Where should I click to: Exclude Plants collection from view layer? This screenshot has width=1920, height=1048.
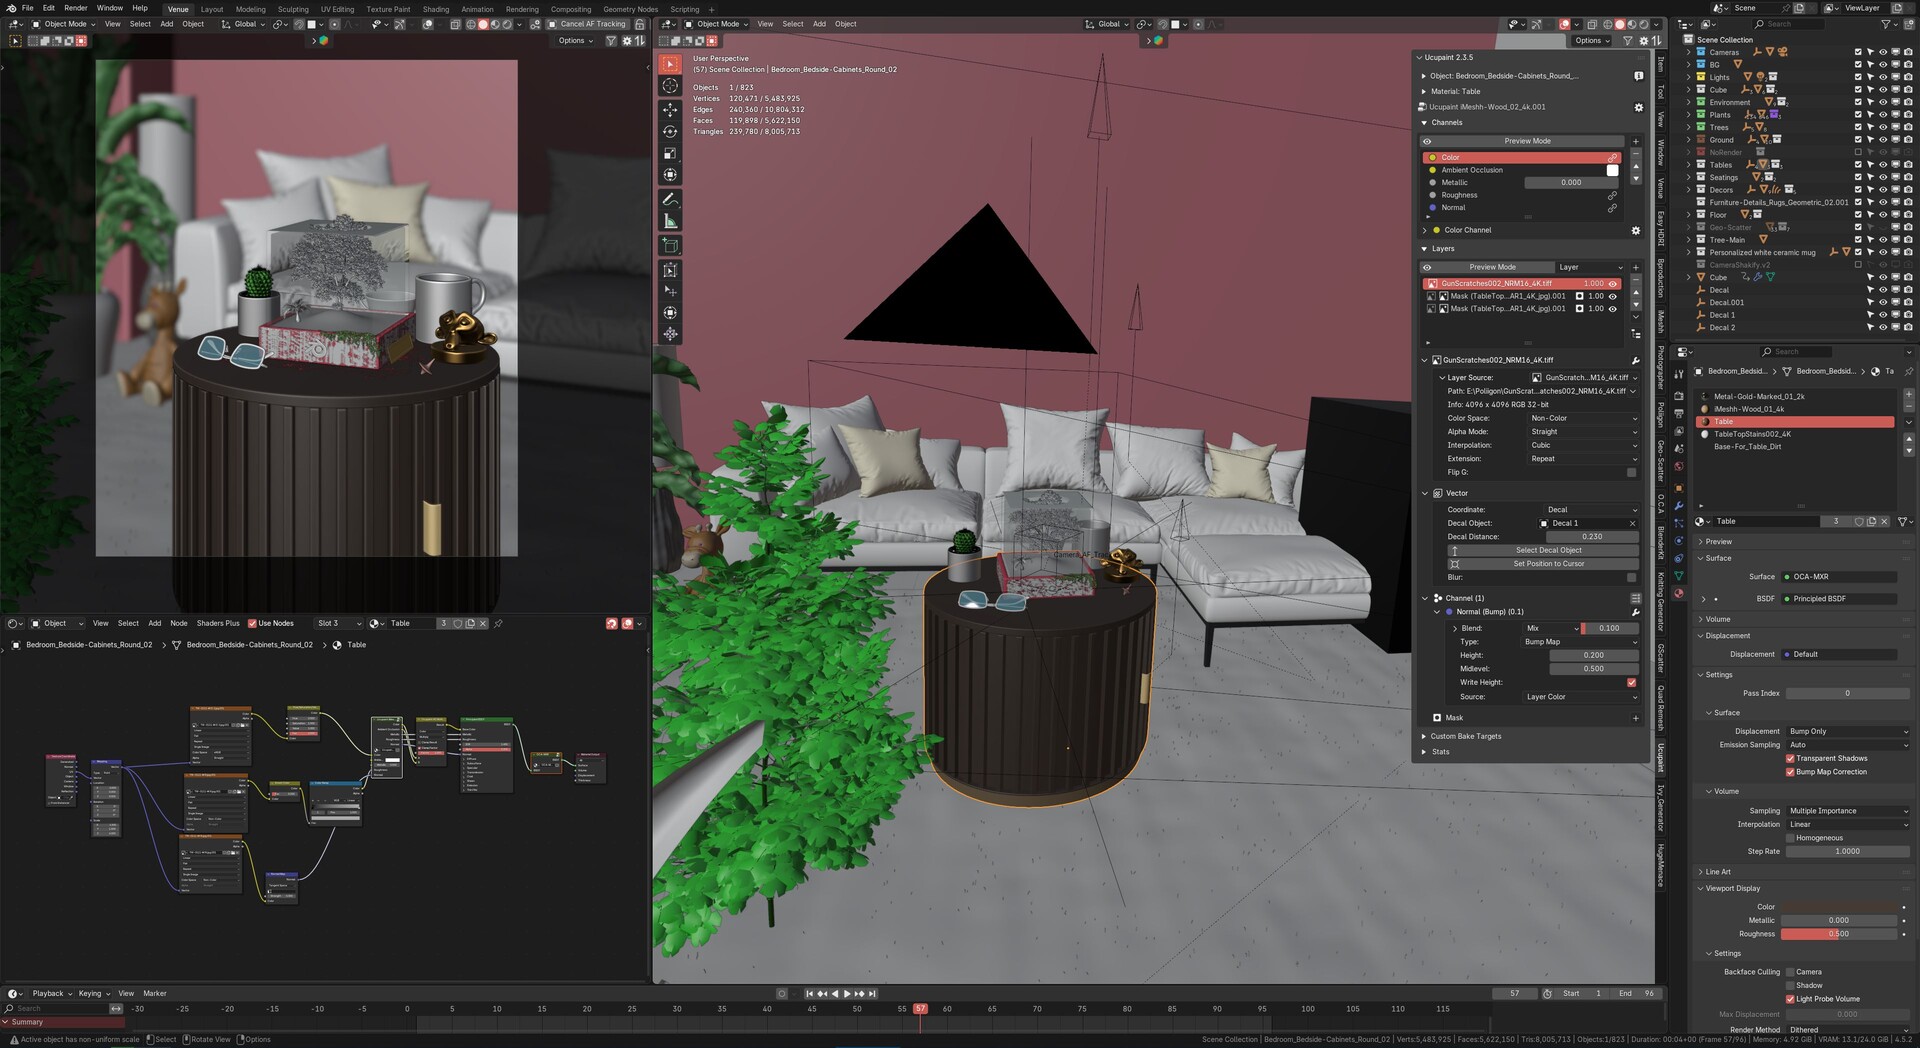tap(1858, 115)
